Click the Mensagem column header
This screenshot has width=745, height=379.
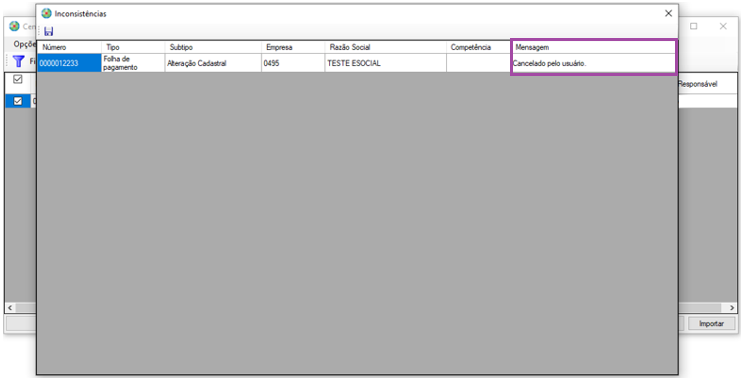pos(593,47)
